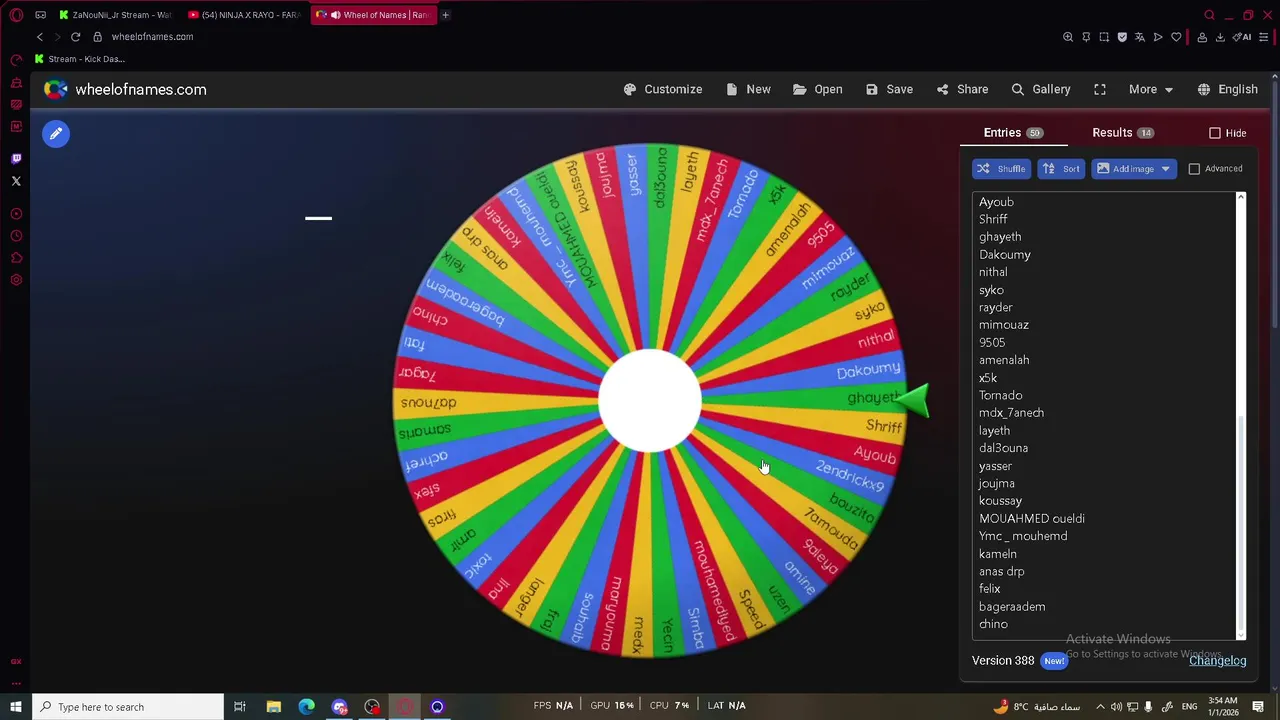Click the 'Tornado' entry in the list
Screen dimensions: 1280x720
pyautogui.click(x=1000, y=395)
